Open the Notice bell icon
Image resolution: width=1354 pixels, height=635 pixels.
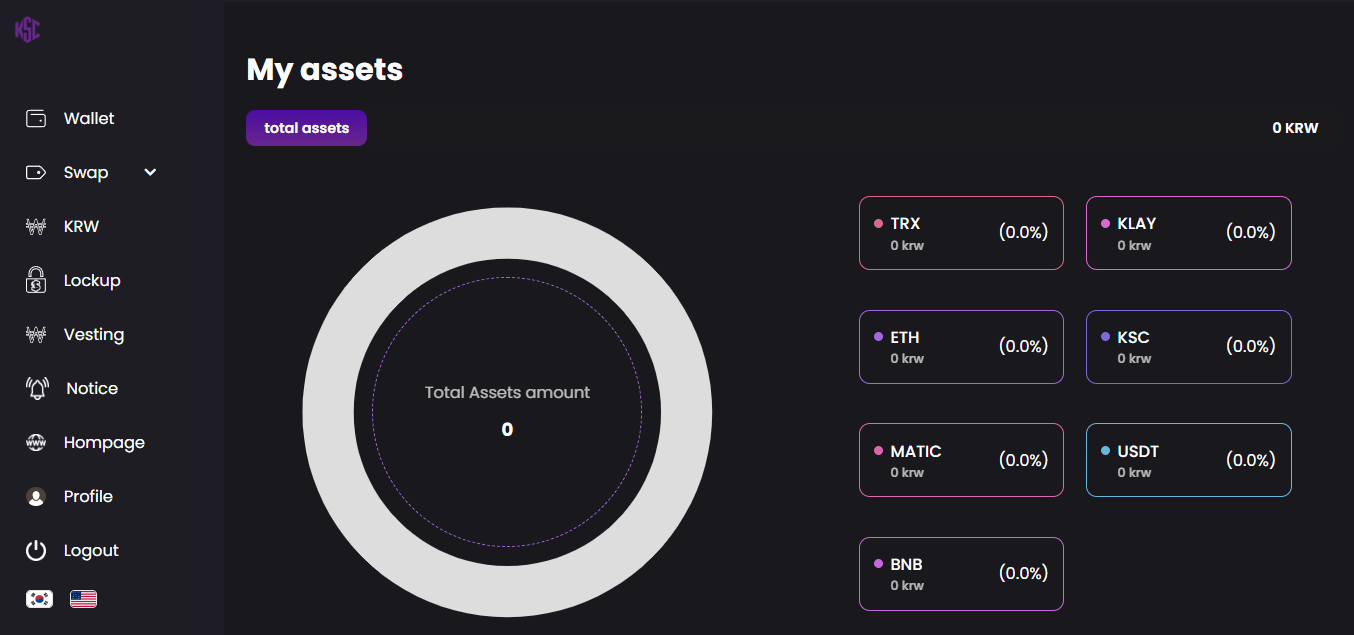pos(37,388)
